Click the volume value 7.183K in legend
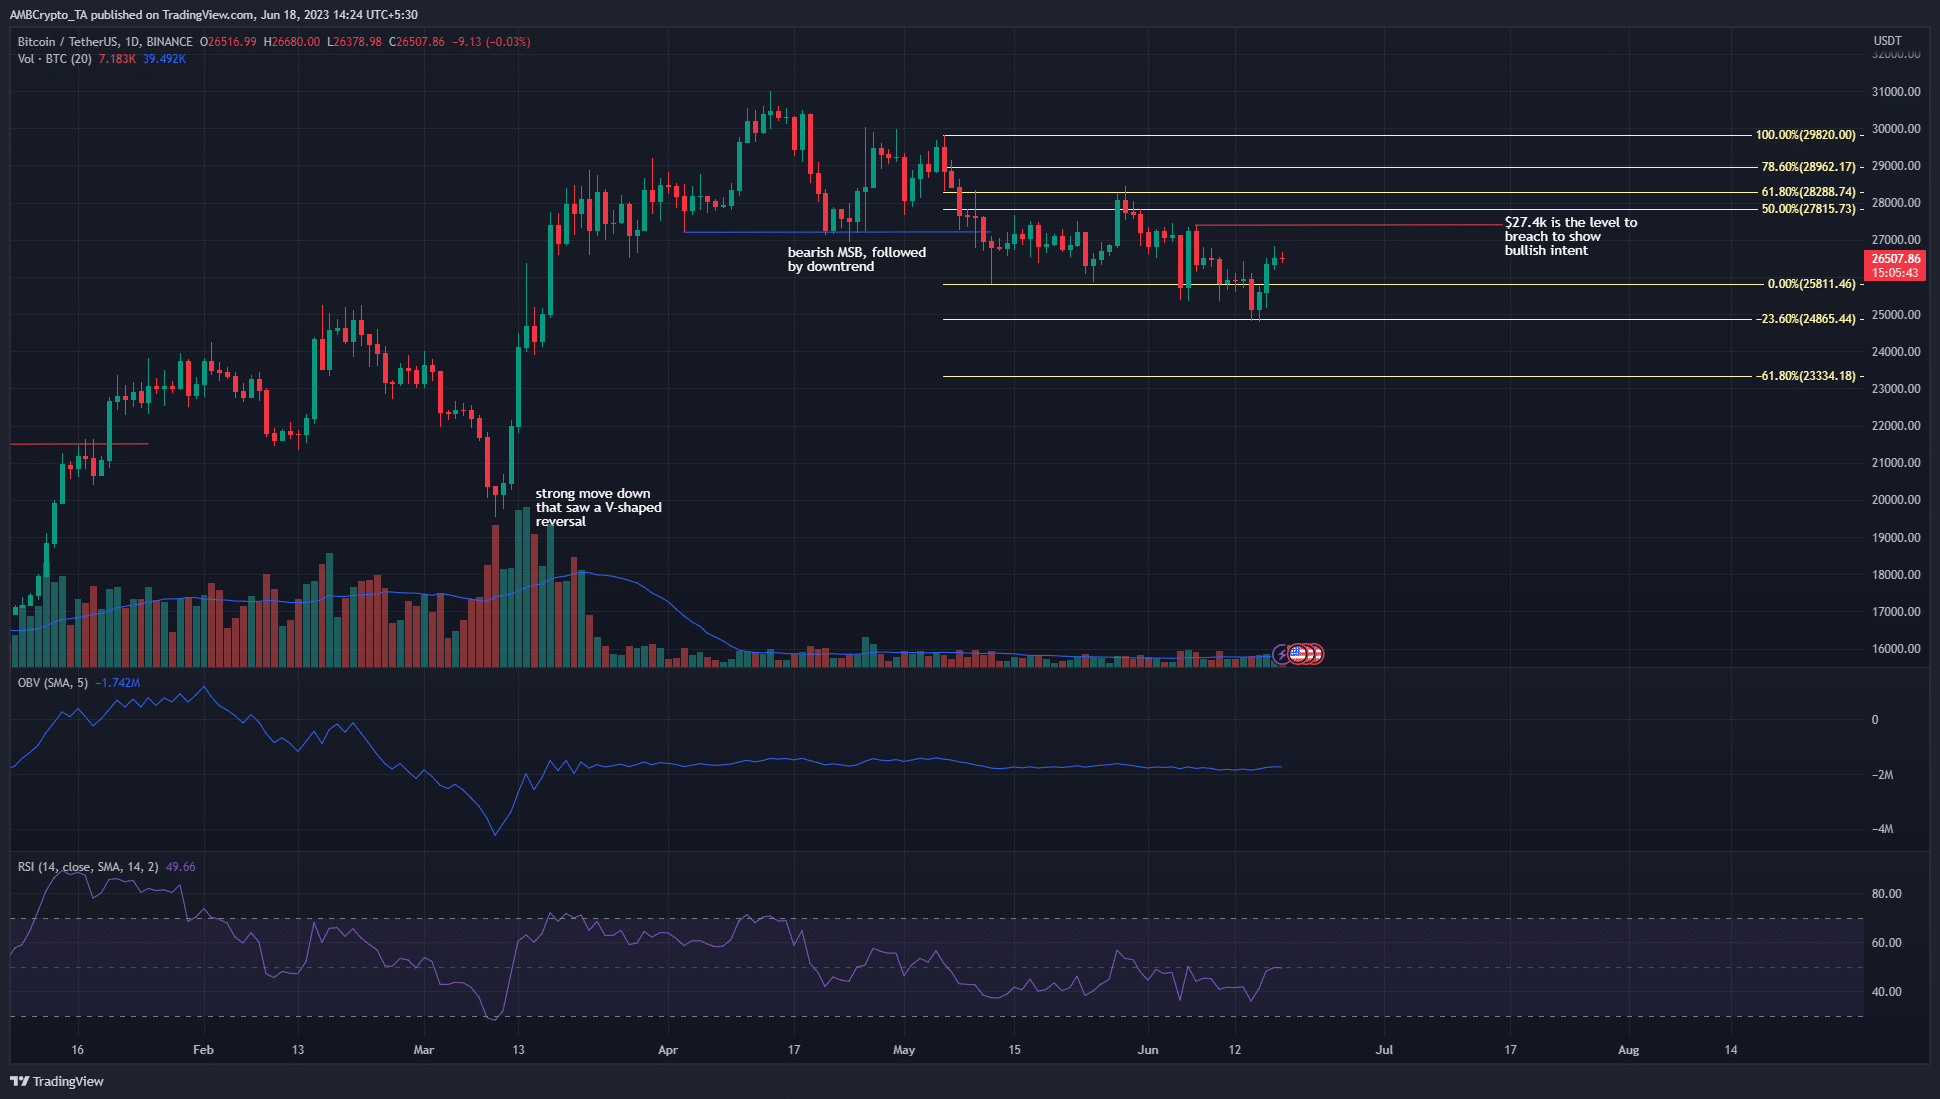The width and height of the screenshot is (1940, 1099). (x=117, y=59)
